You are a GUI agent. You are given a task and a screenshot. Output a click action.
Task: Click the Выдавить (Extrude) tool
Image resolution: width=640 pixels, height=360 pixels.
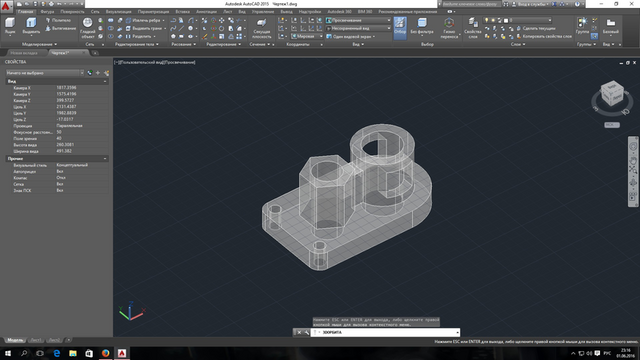[31, 27]
